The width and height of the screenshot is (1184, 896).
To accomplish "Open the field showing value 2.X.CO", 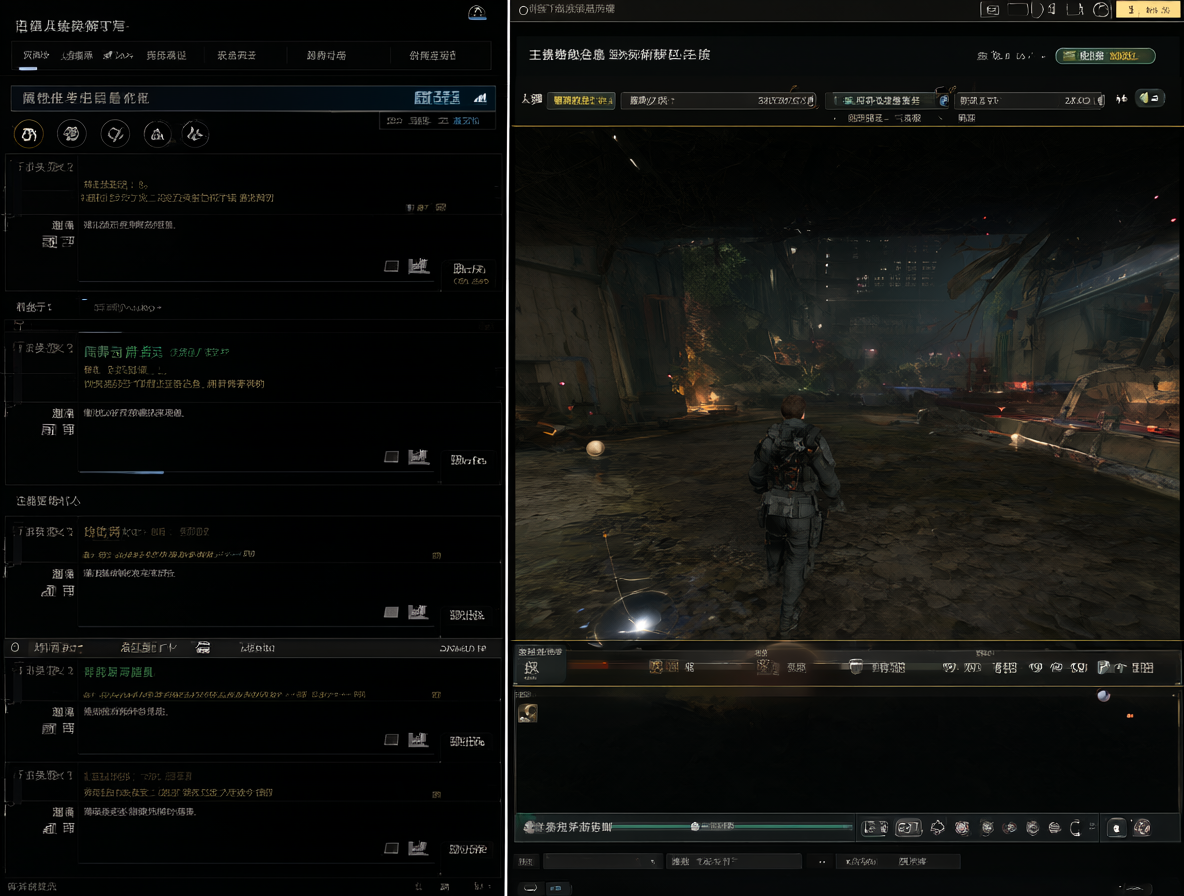I will point(1030,100).
